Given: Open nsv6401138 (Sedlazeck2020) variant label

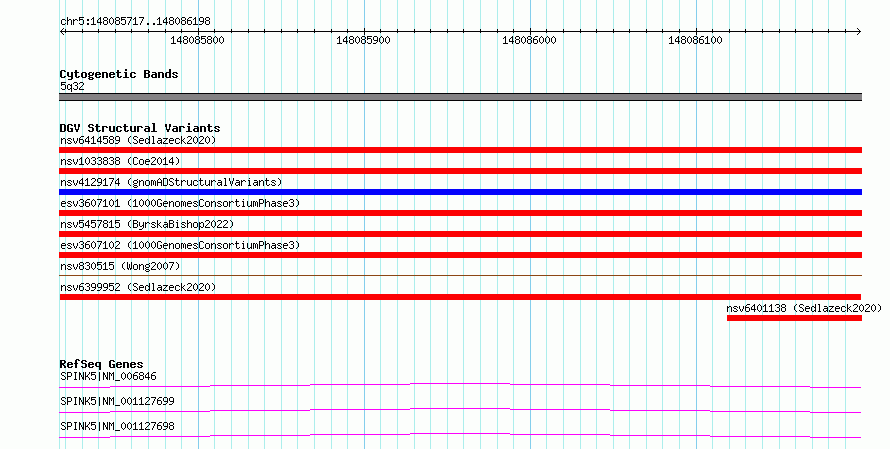Looking at the screenshot, I should point(804,308).
